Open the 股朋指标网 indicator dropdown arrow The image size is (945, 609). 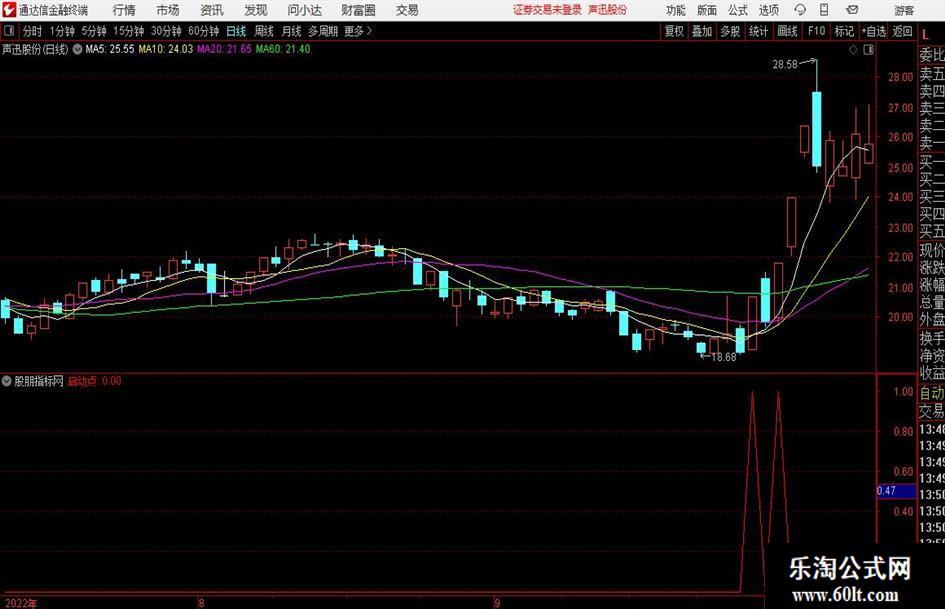tap(7, 381)
